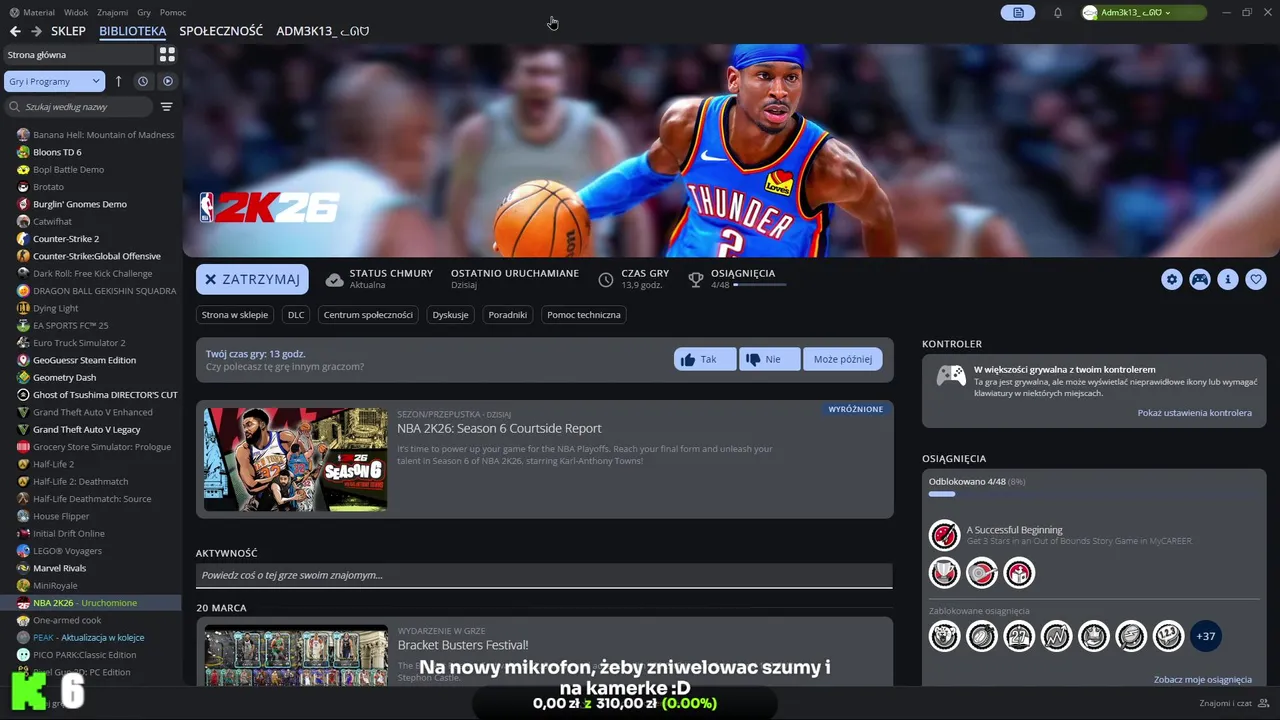The height and width of the screenshot is (720, 1280).
Task: Show recent activity clock filter
Action: [x=143, y=81]
